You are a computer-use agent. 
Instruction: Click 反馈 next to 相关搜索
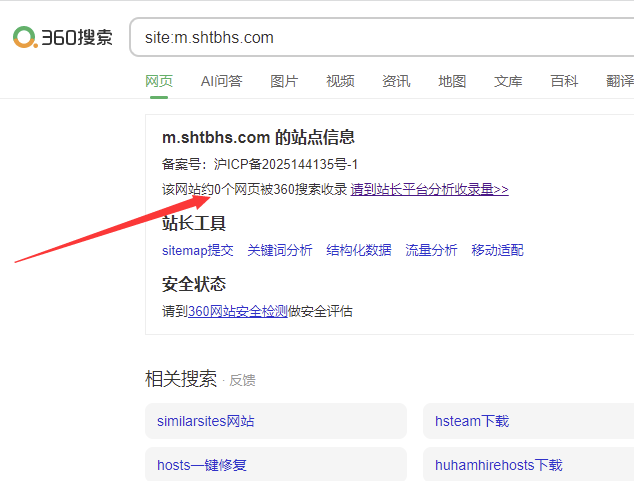coord(243,380)
